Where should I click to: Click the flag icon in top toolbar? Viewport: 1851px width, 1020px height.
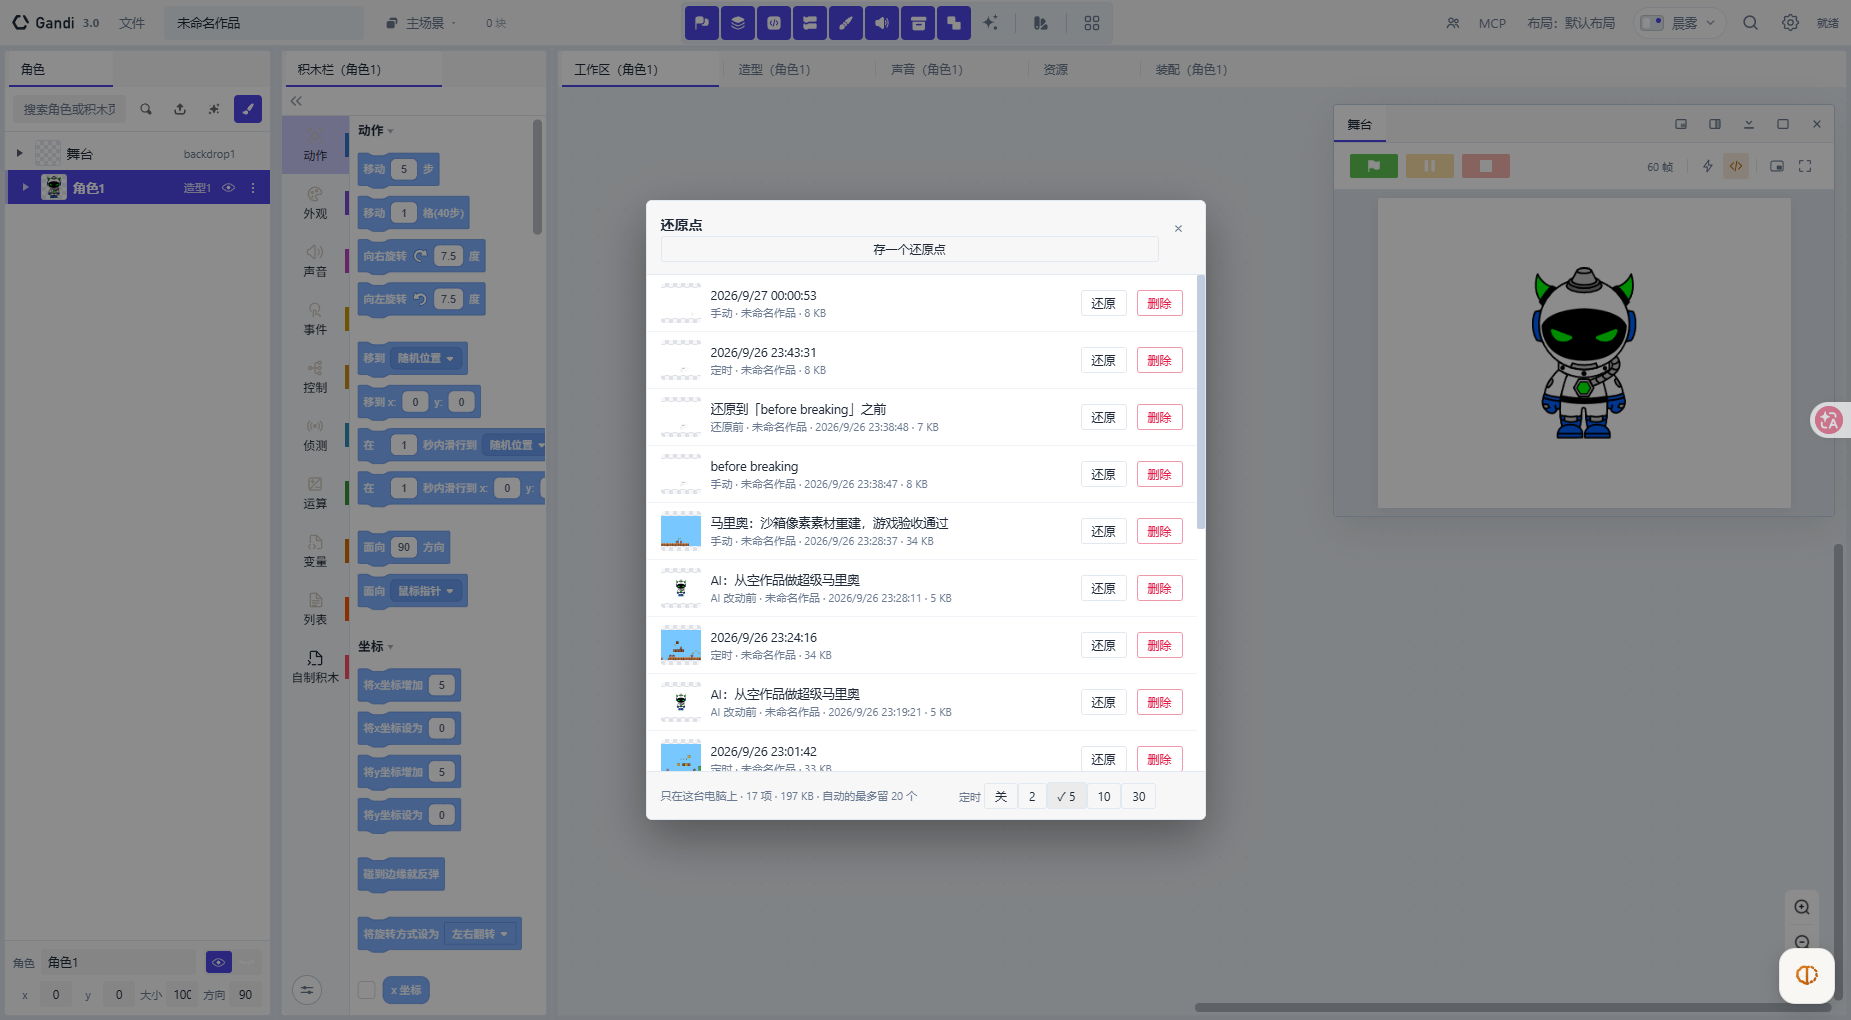[x=702, y=23]
